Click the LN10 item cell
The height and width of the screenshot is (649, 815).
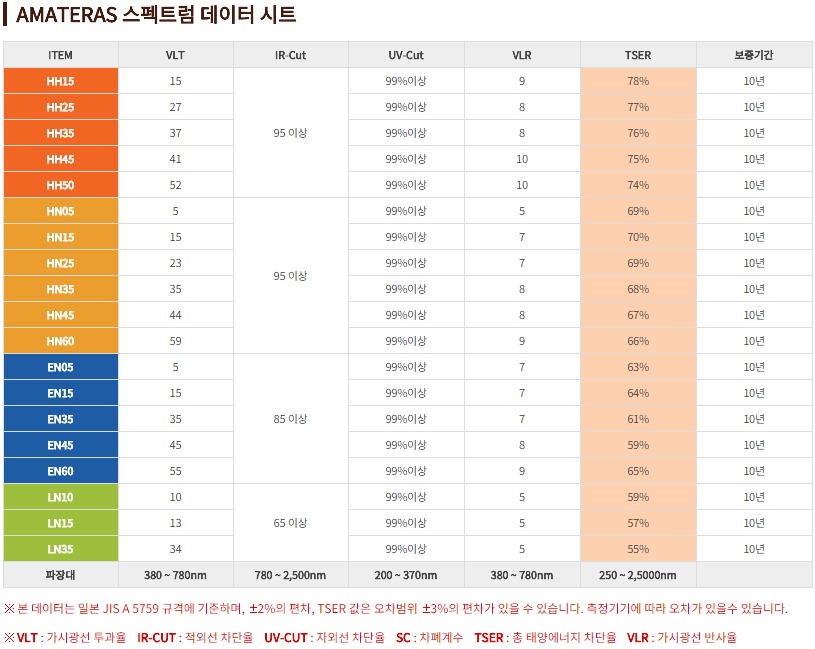[61, 497]
